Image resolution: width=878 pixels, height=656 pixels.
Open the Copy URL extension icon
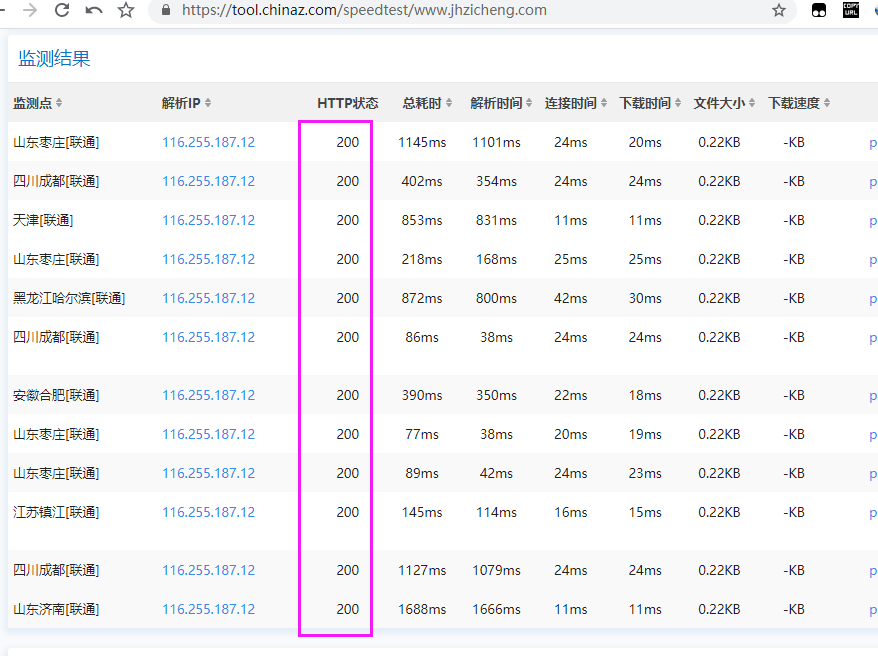851,10
